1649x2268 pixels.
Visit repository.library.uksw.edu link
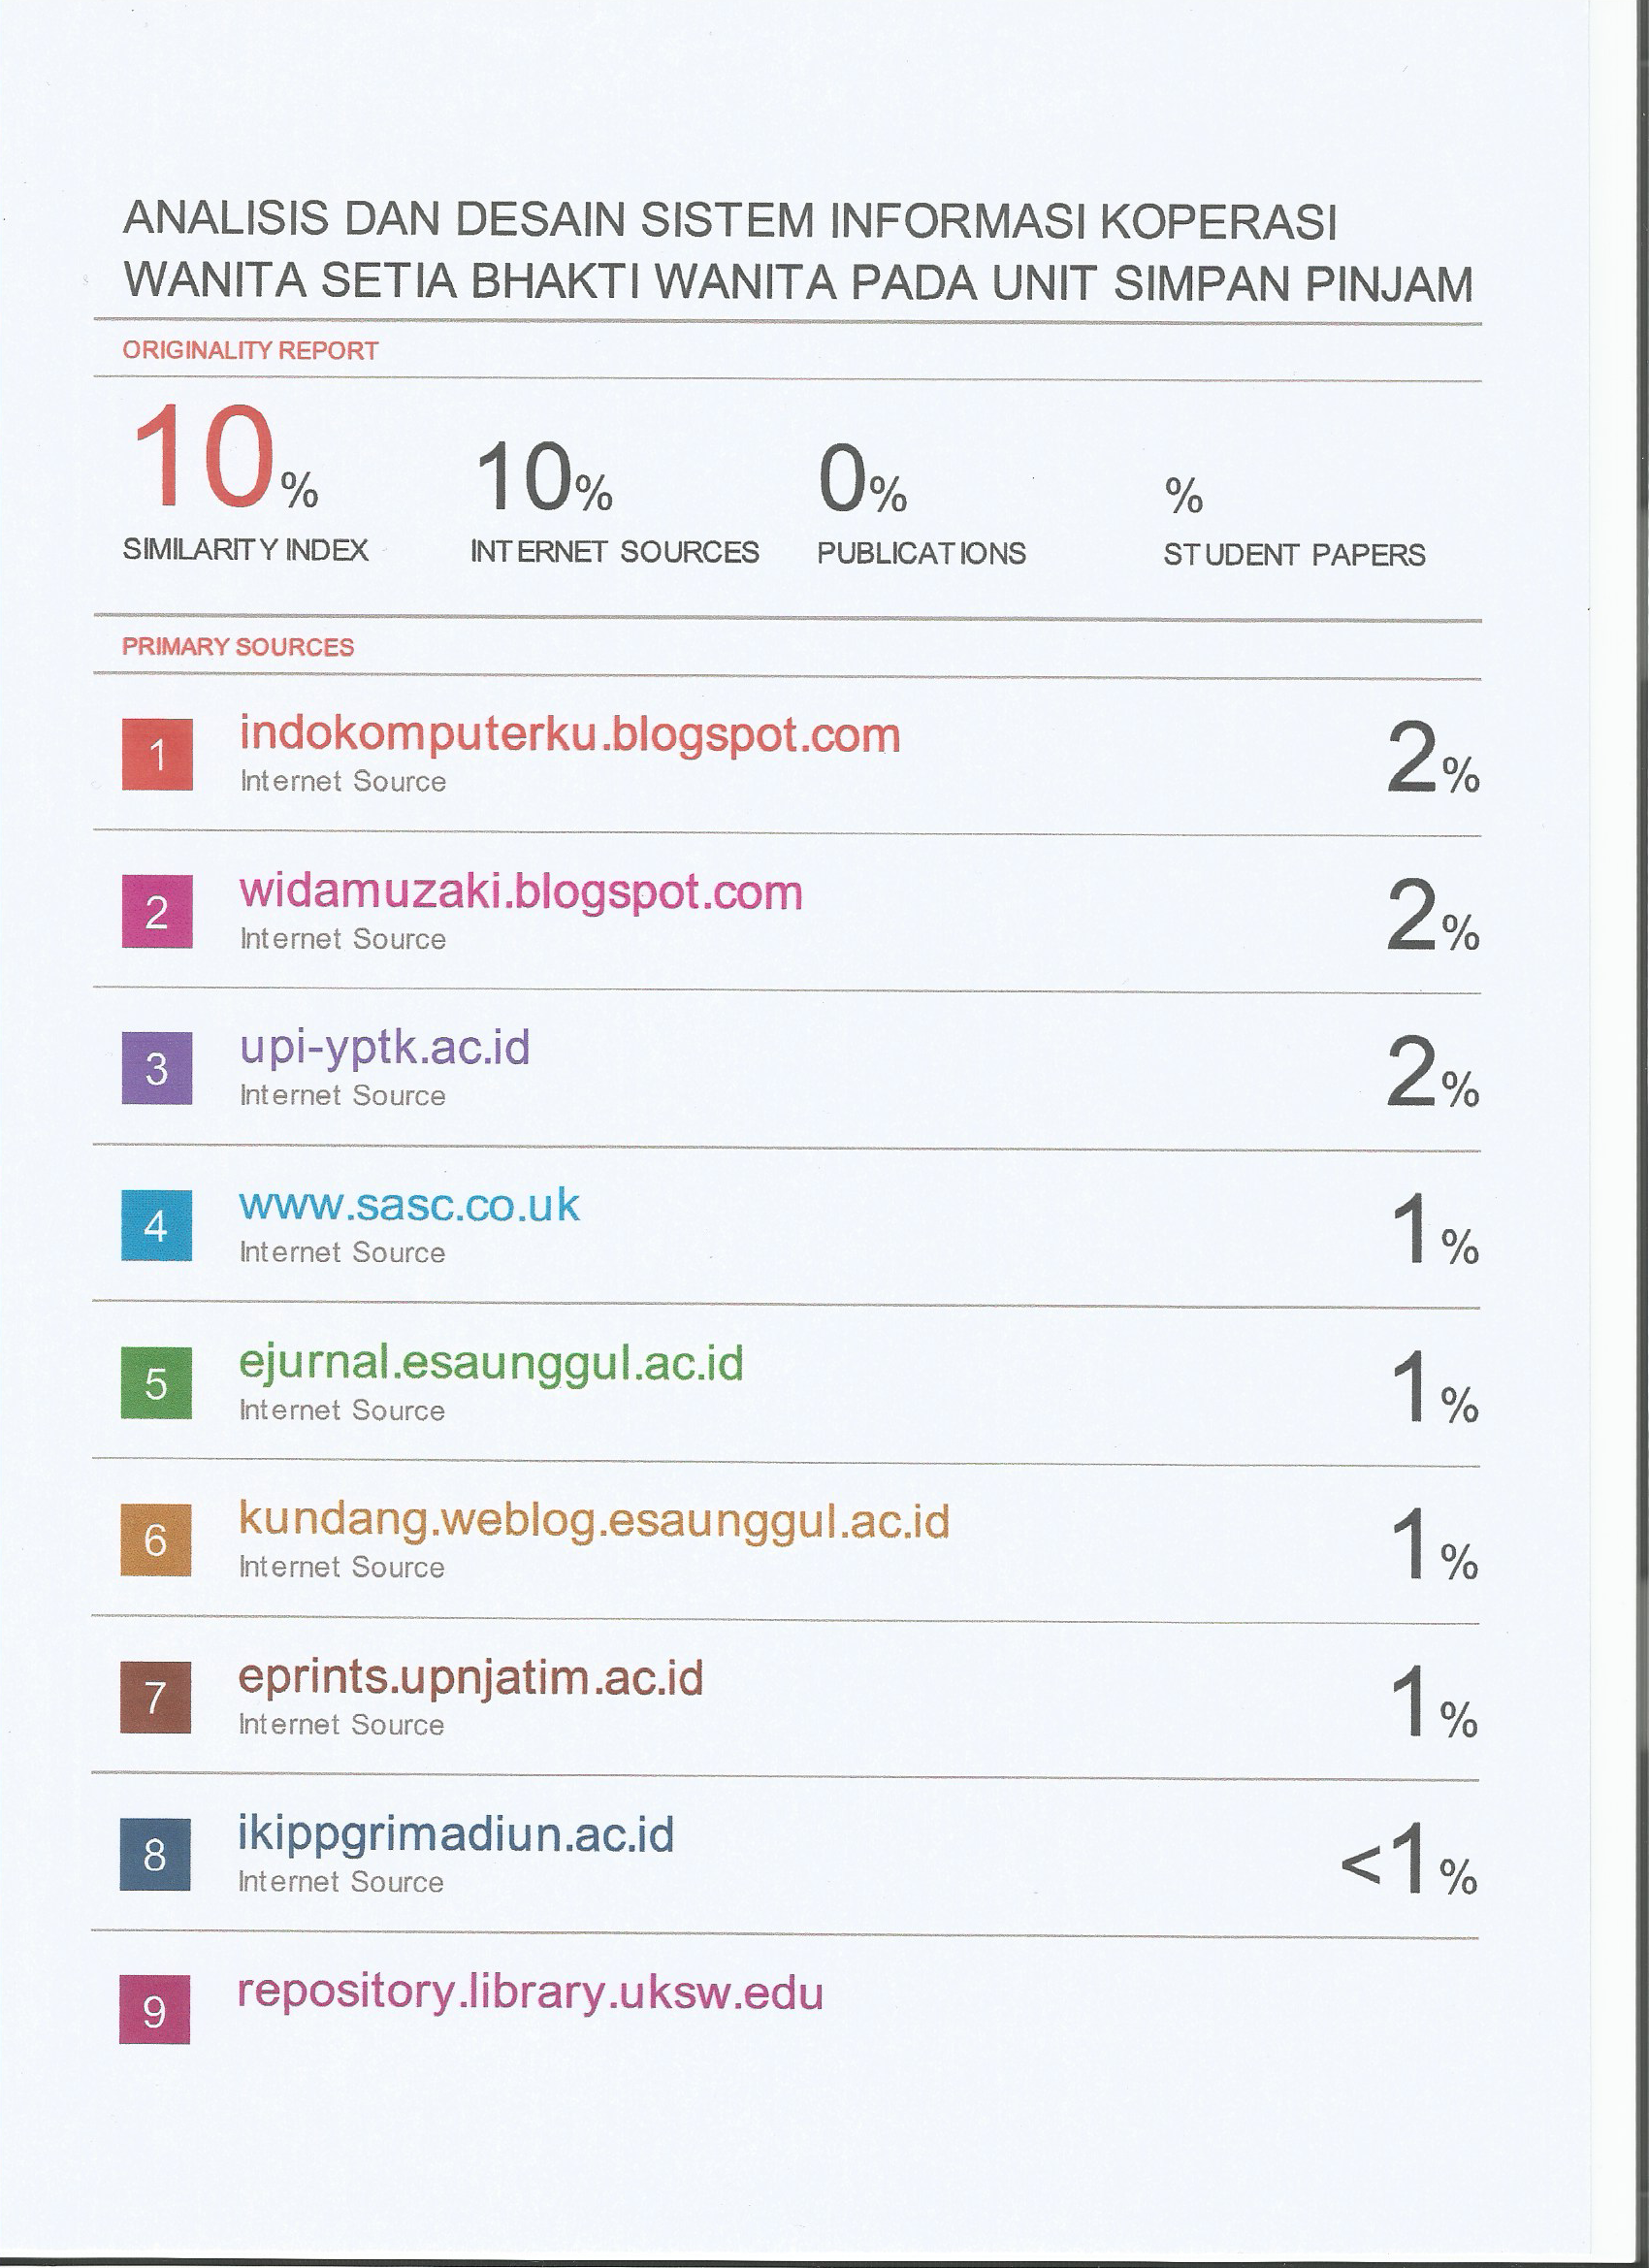(x=529, y=1992)
